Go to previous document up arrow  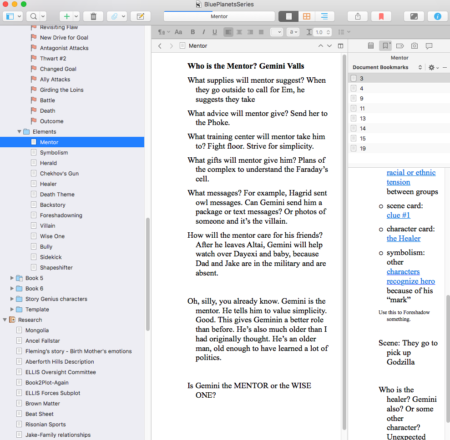pos(320,46)
